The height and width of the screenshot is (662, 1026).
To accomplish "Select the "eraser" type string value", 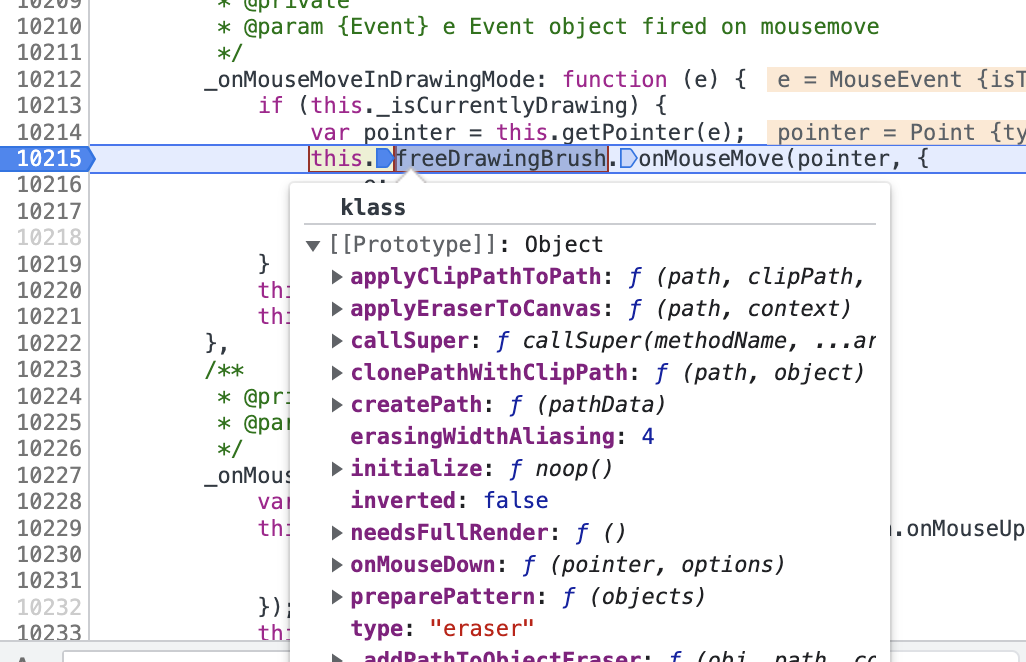I will point(481,628).
